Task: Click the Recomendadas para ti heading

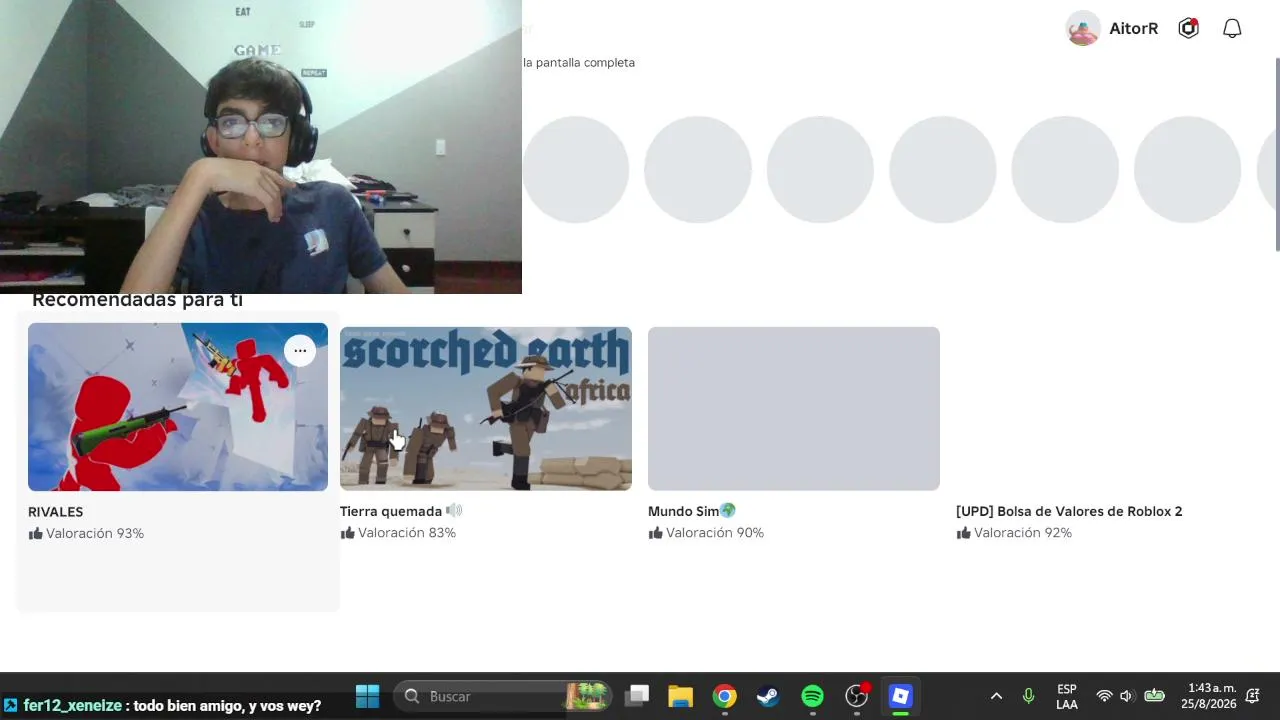Action: coord(138,300)
